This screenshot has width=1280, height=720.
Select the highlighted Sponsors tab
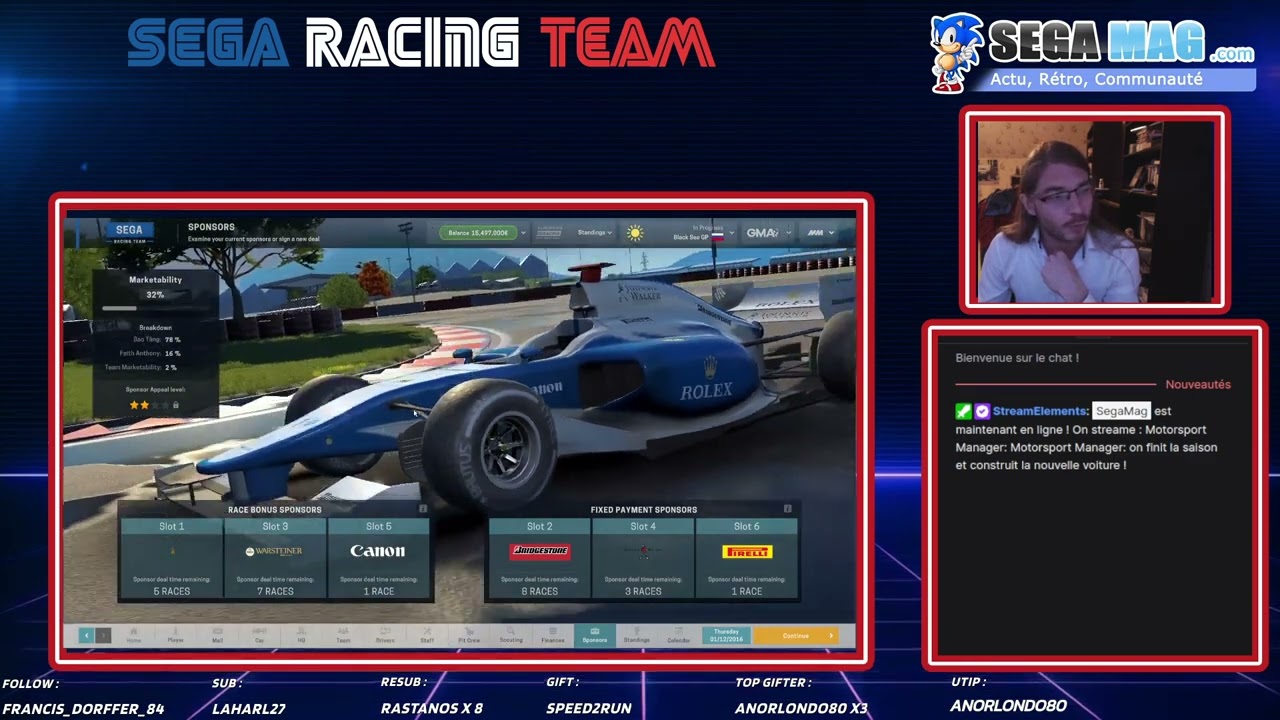coord(595,635)
